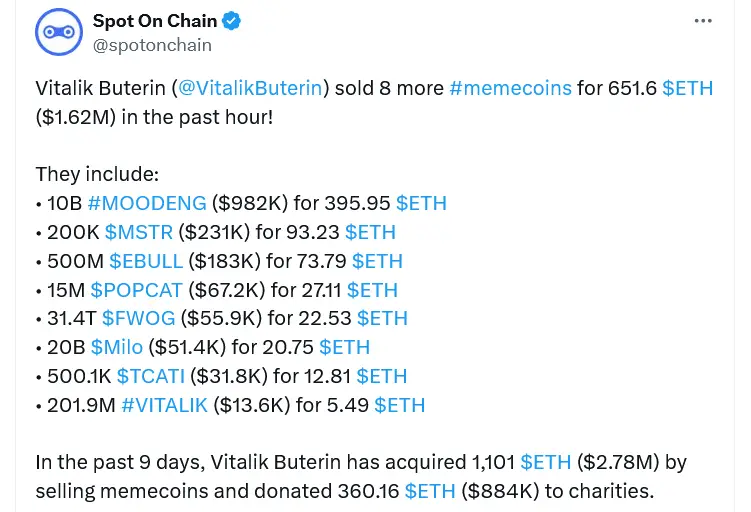Click the $ETH cashtag after 360.16
The image size is (751, 512).
point(430,491)
